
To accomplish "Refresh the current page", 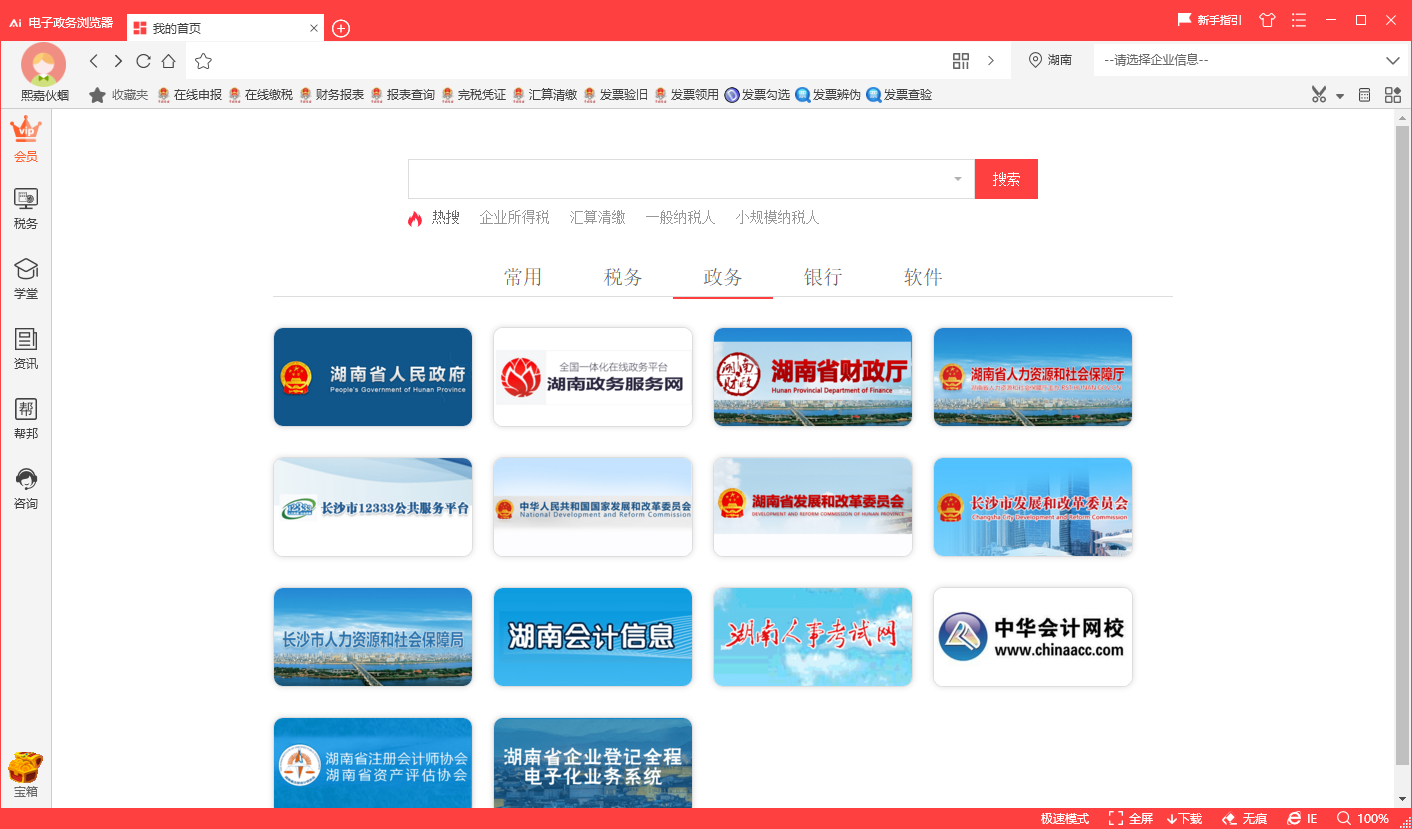I will [143, 61].
